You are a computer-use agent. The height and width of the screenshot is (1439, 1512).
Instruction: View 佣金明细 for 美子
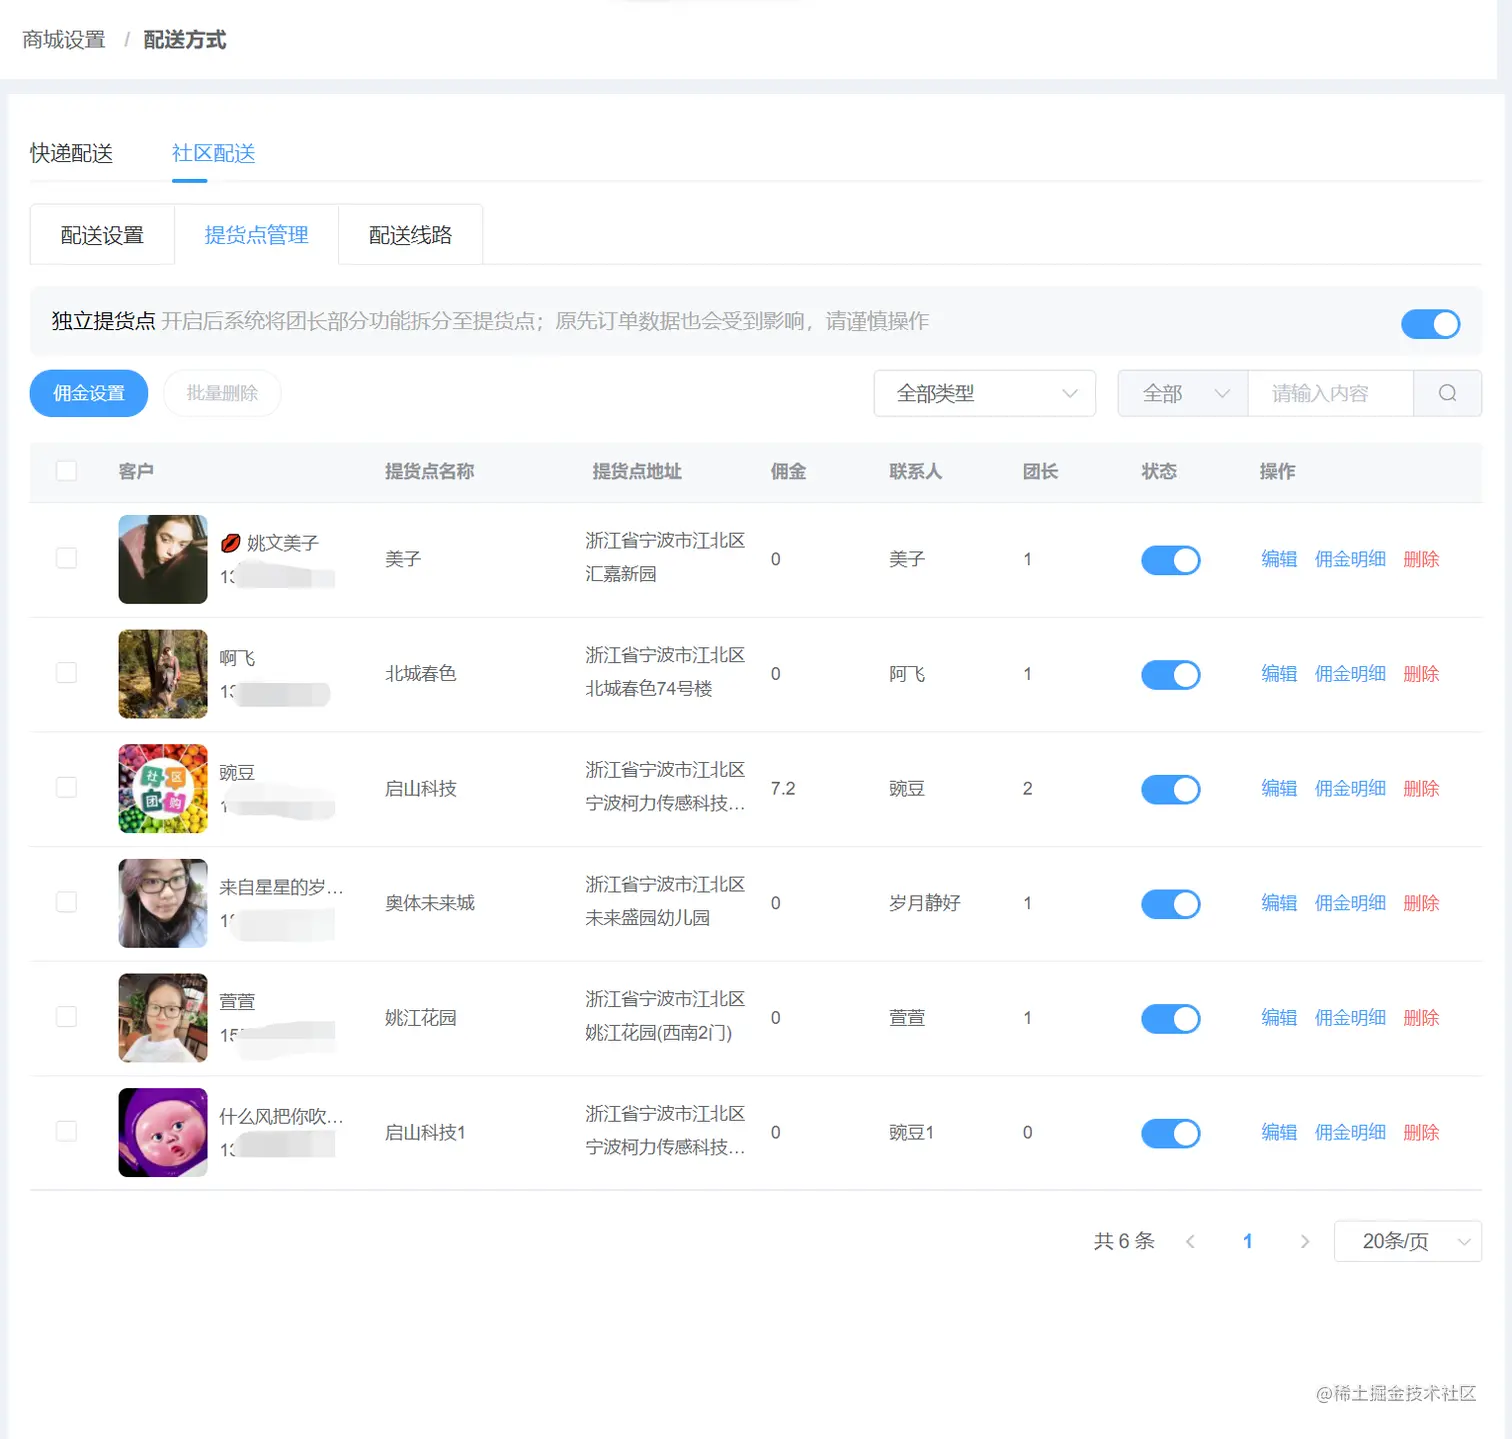[x=1350, y=559]
